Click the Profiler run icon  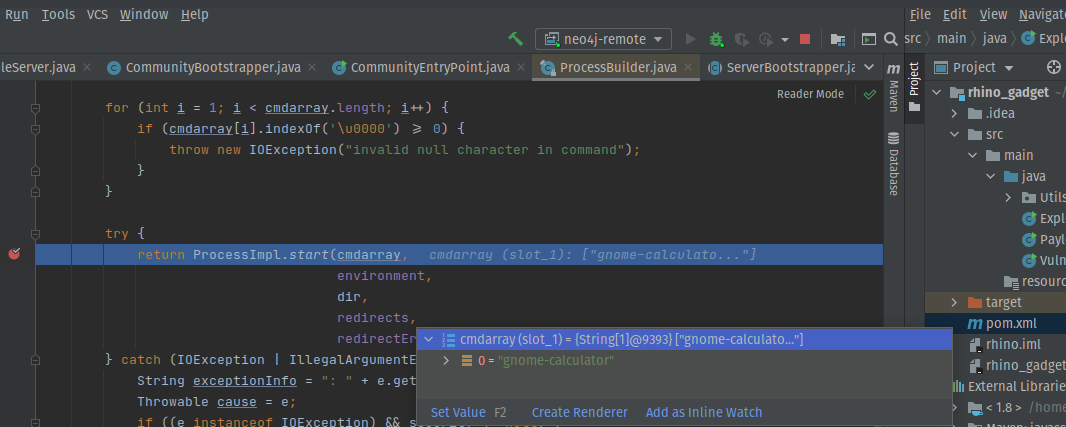pos(766,39)
